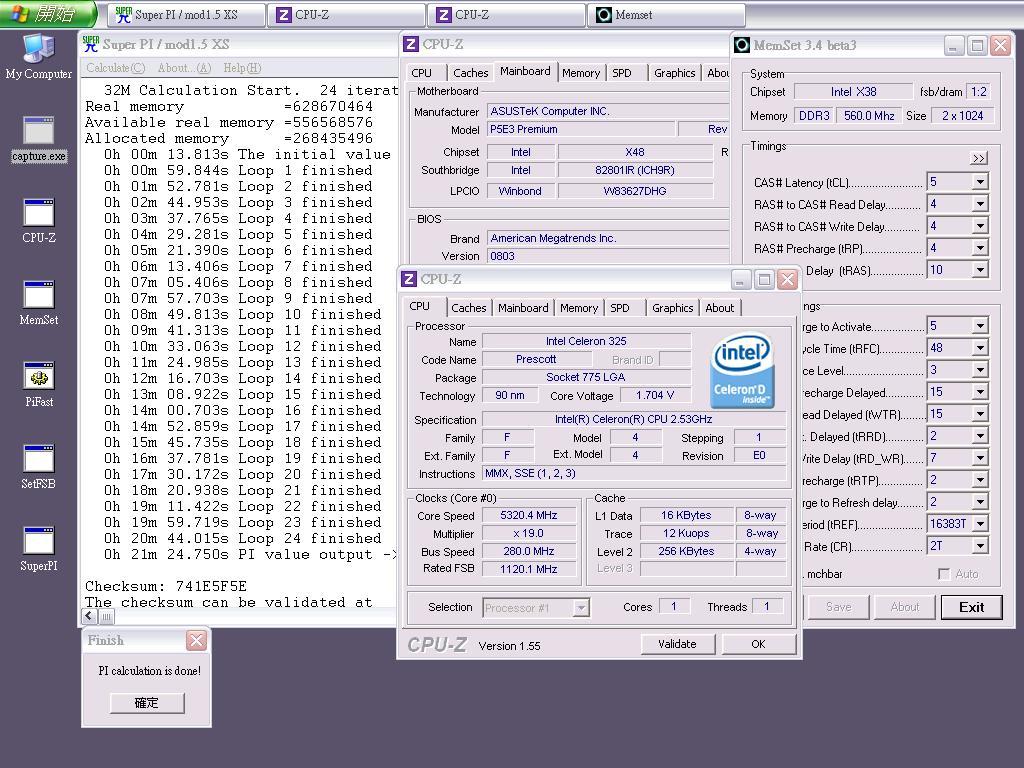This screenshot has height=768, width=1024.
Task: Open Help menu in Super PI
Action: 242,68
